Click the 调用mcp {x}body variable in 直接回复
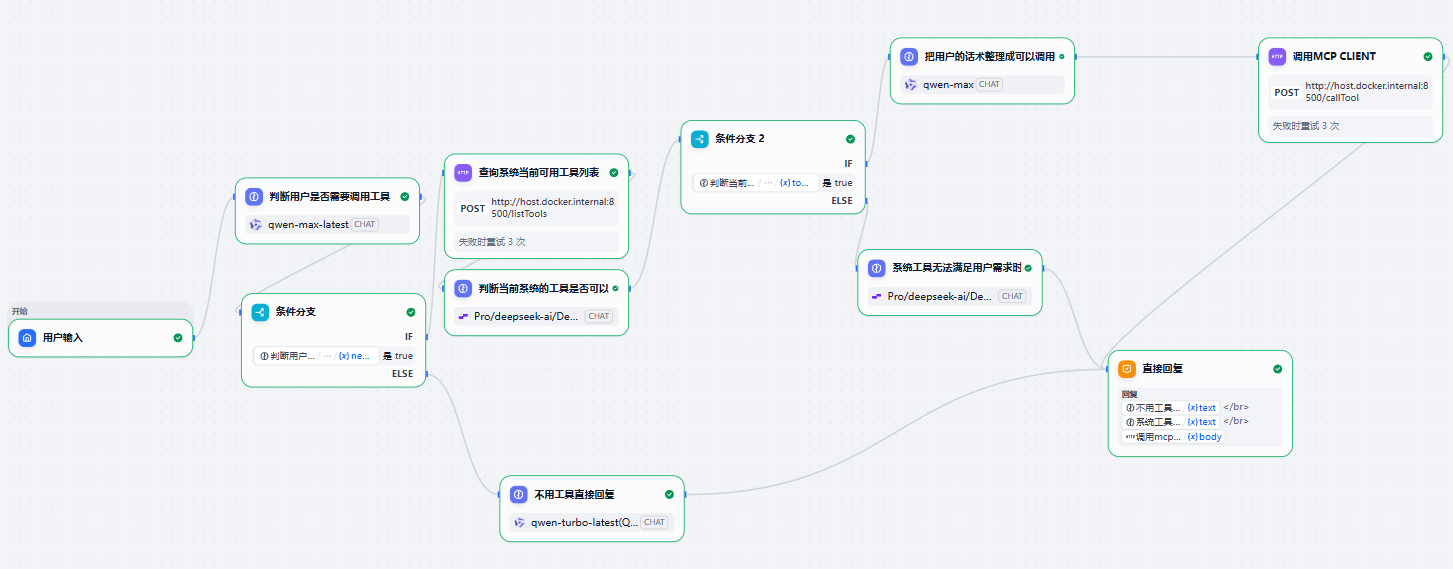 pos(1173,437)
